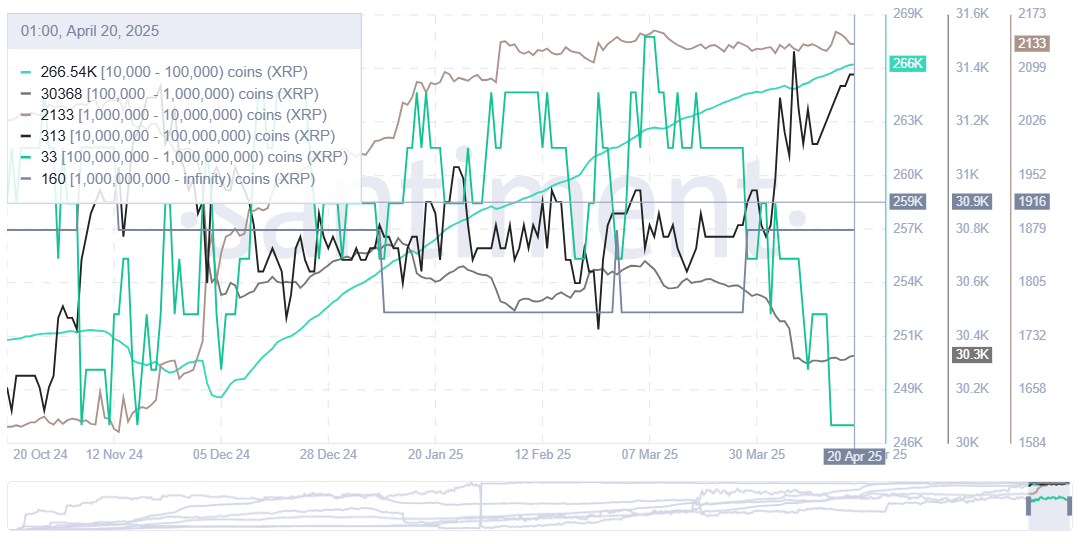Click the tooltip header 01:00, April 20, 2025
The width and height of the screenshot is (1085, 544).
pos(90,31)
